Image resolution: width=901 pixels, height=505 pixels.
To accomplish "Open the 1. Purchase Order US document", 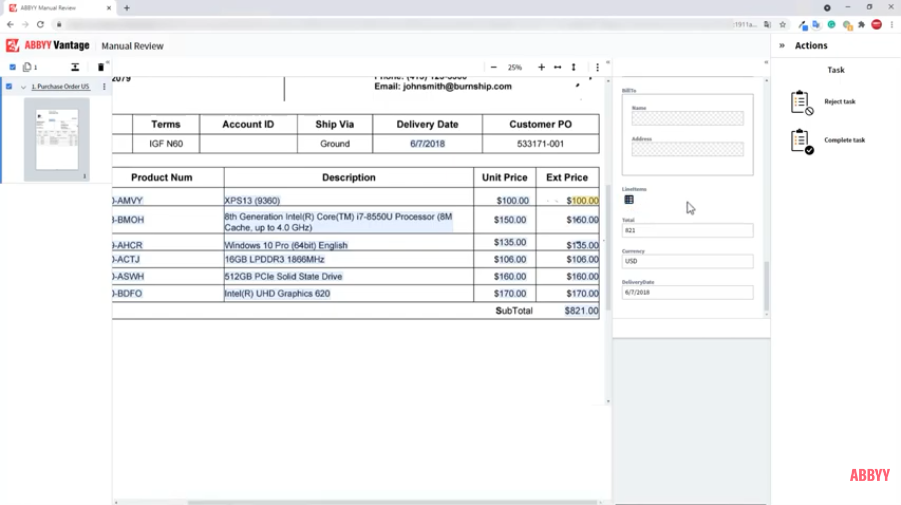I will tap(60, 87).
